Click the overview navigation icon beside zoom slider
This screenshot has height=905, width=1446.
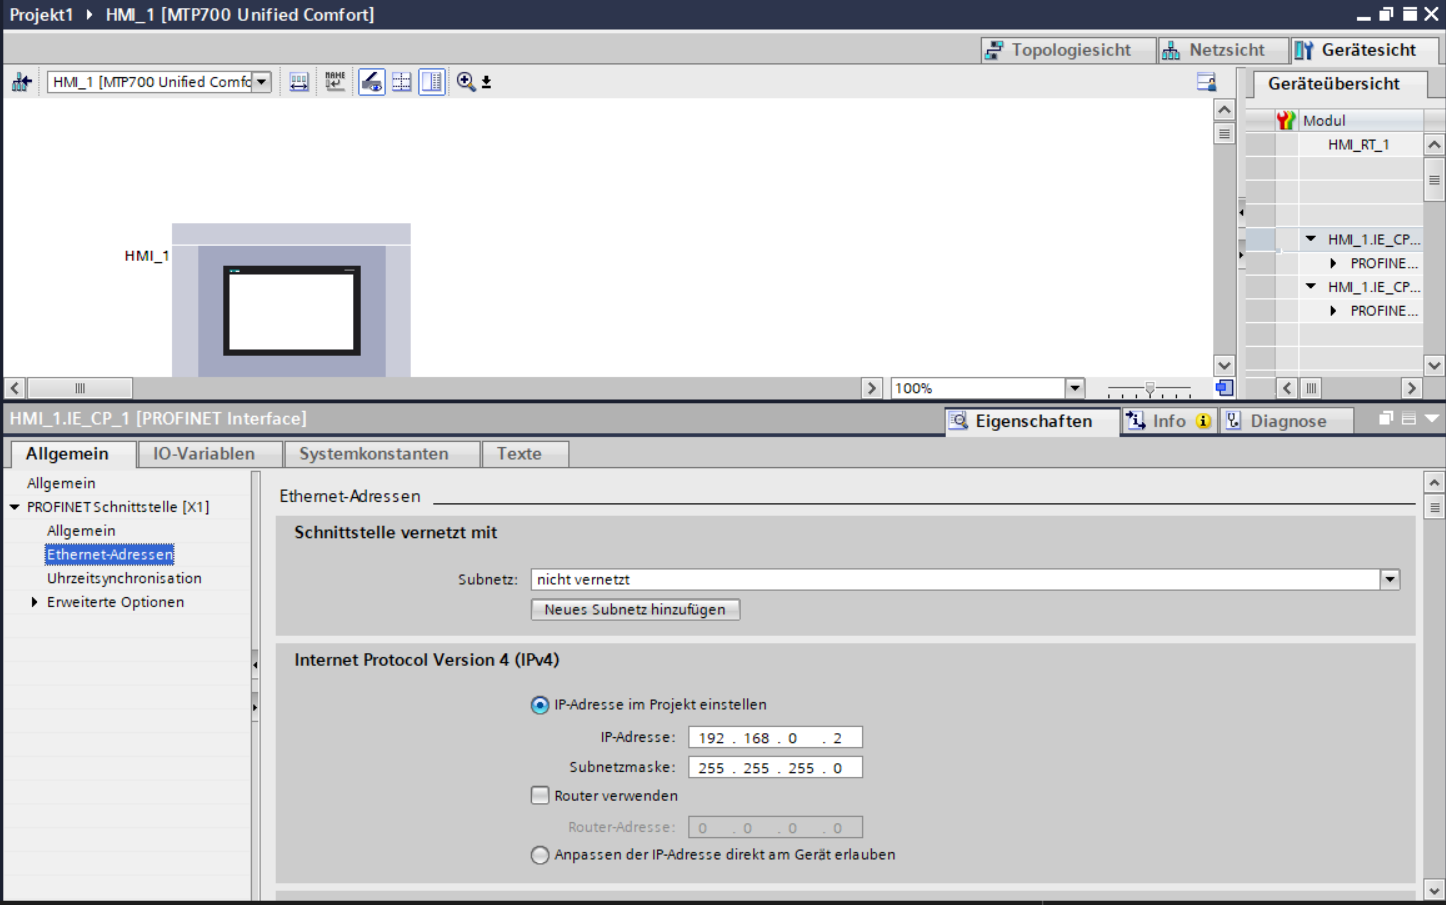click(x=1224, y=388)
